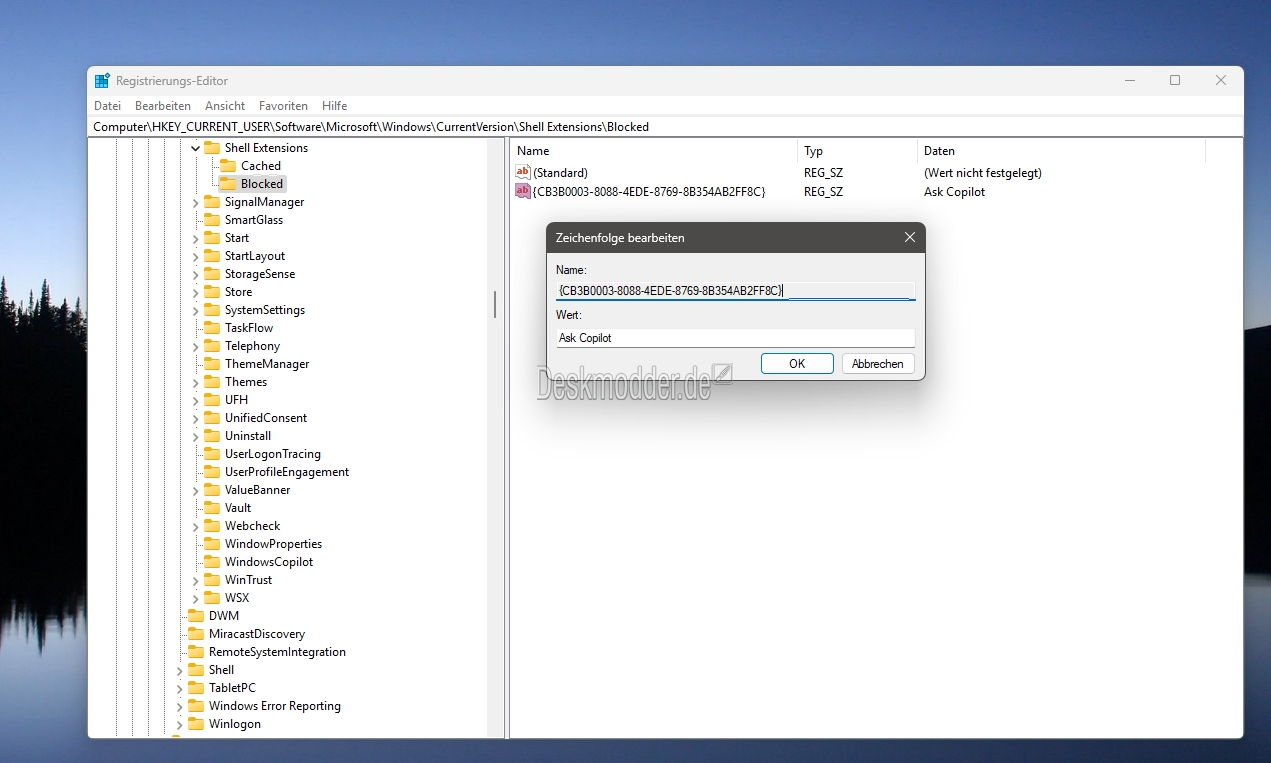Confirm the dialog with OK
The image size is (1271, 763).
pos(797,364)
